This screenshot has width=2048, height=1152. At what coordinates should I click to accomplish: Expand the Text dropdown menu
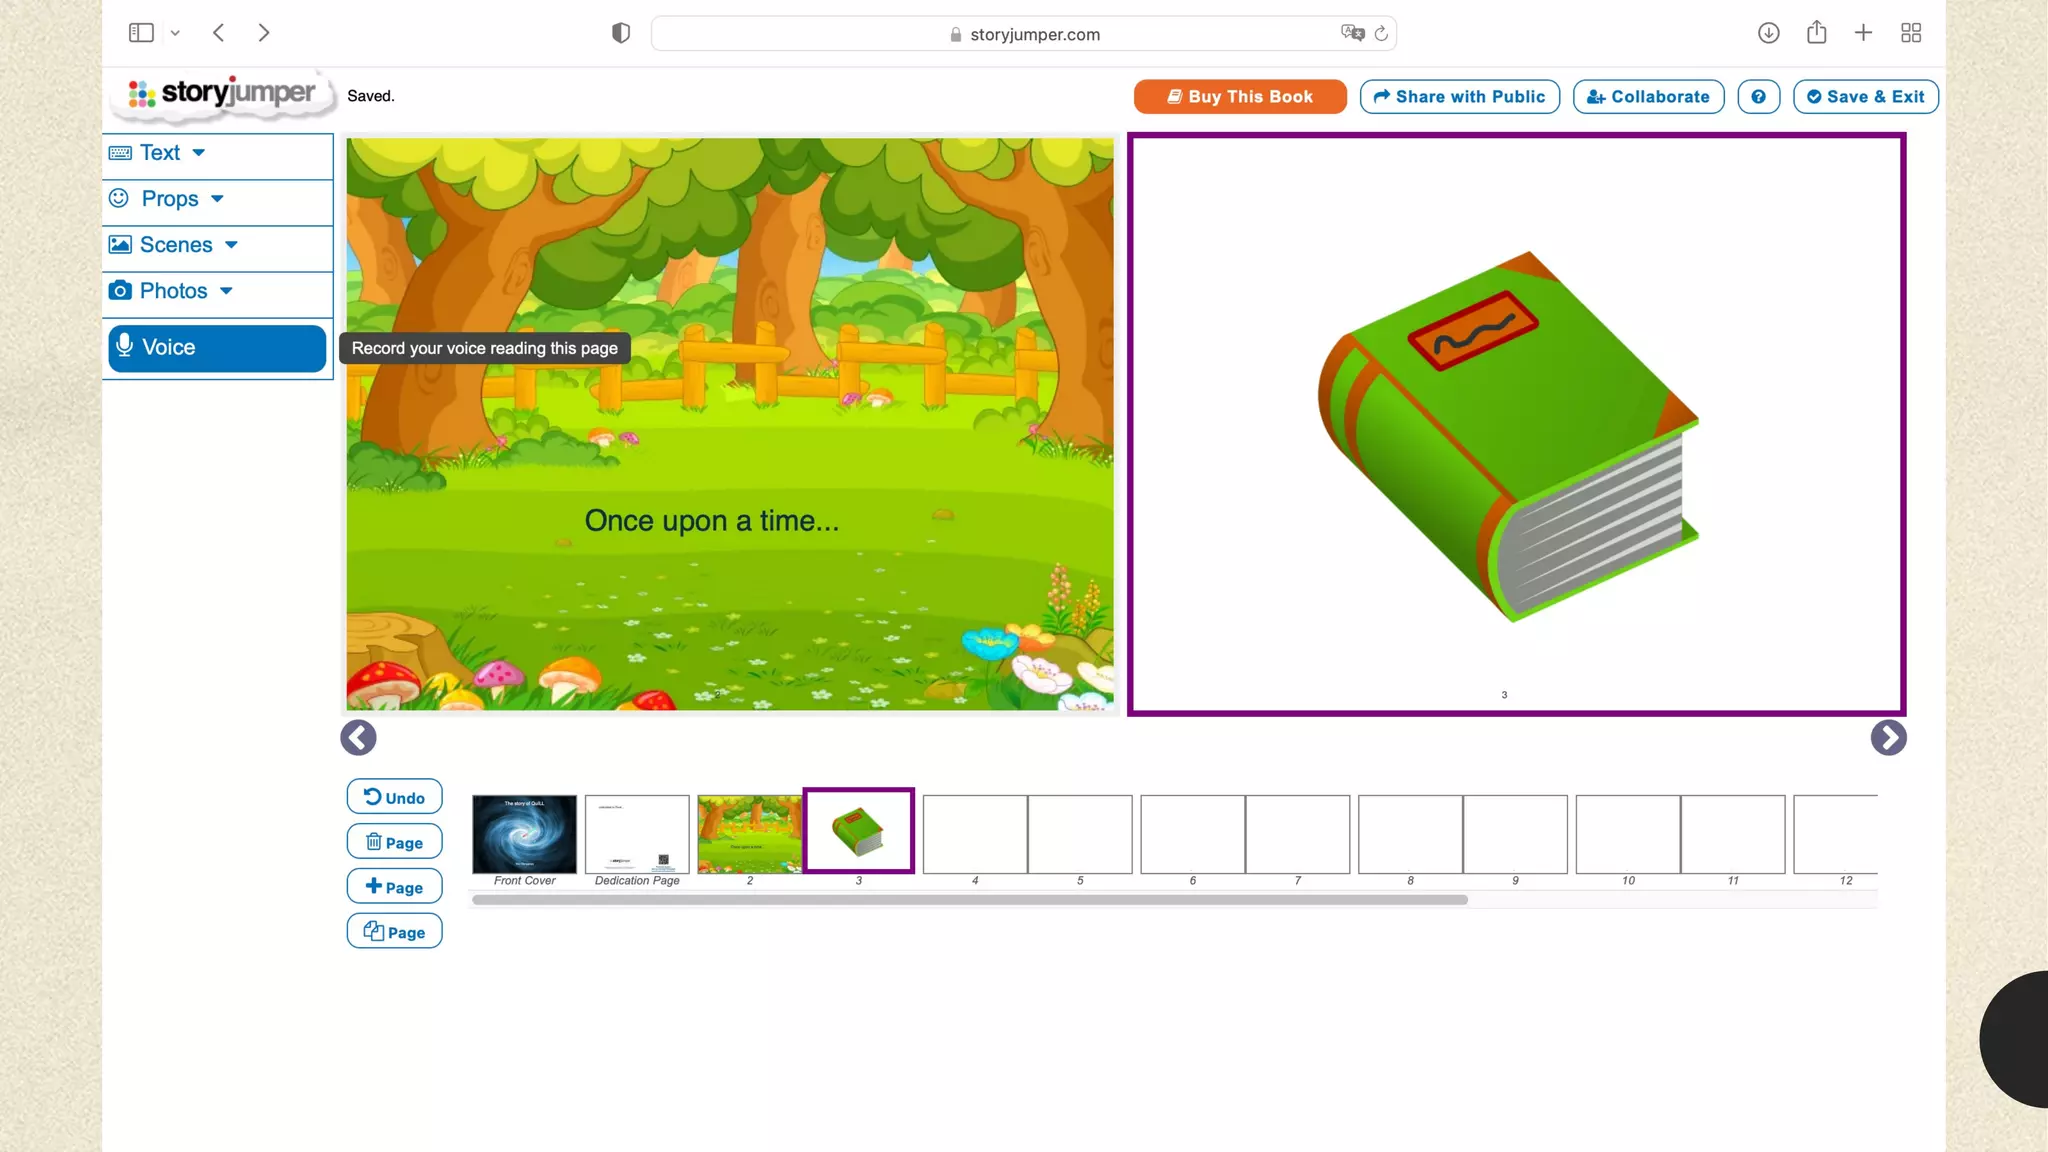coord(160,153)
